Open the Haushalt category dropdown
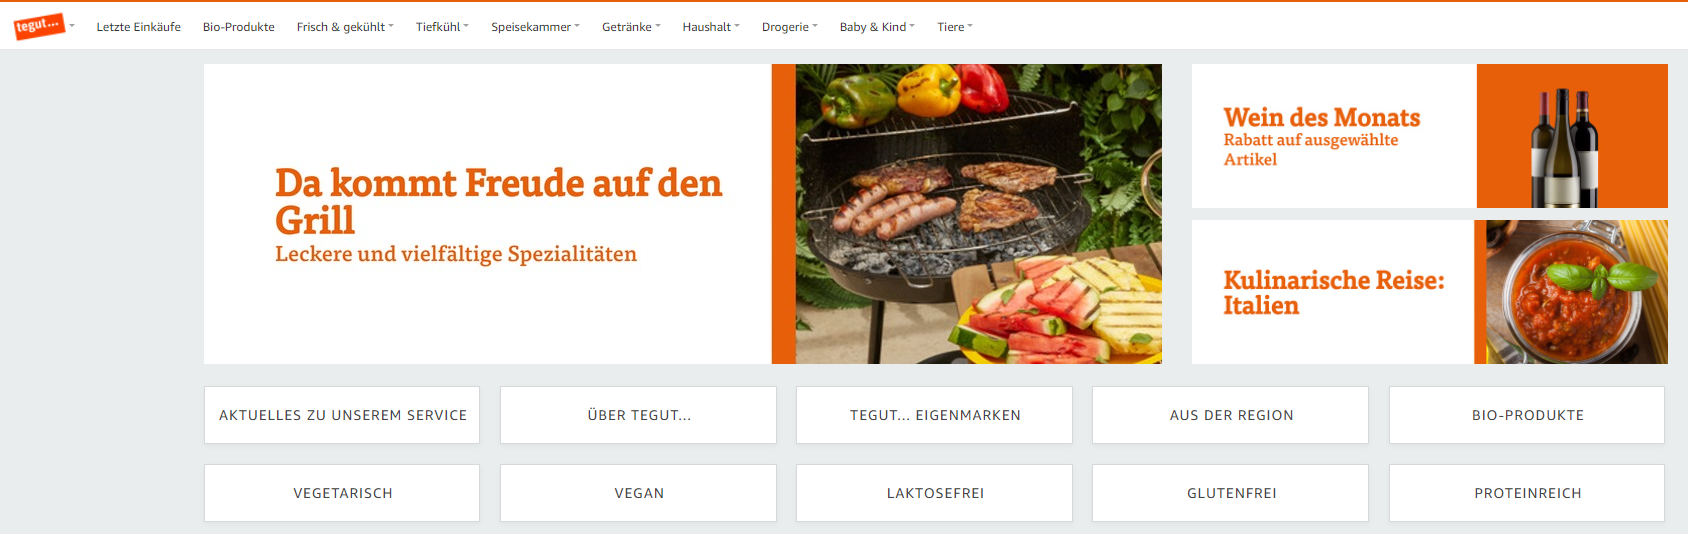 [x=711, y=27]
